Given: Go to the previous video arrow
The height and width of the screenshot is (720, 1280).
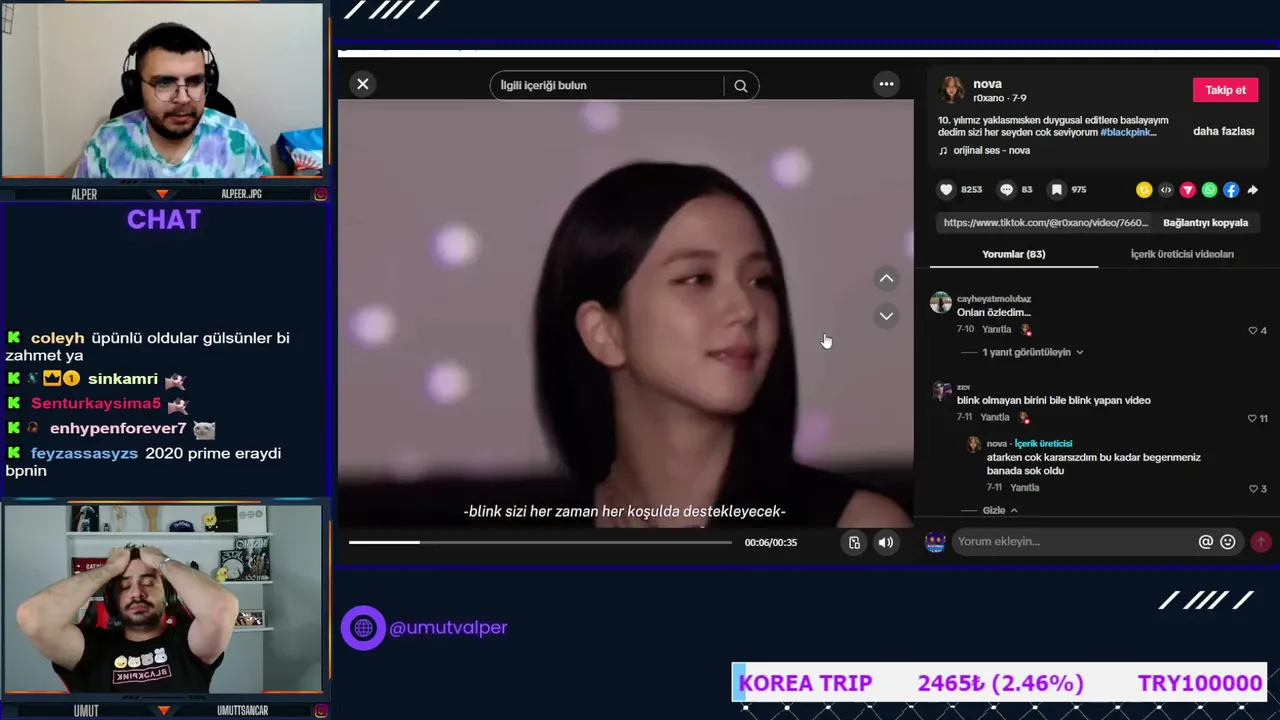Looking at the screenshot, I should pyautogui.click(x=886, y=279).
